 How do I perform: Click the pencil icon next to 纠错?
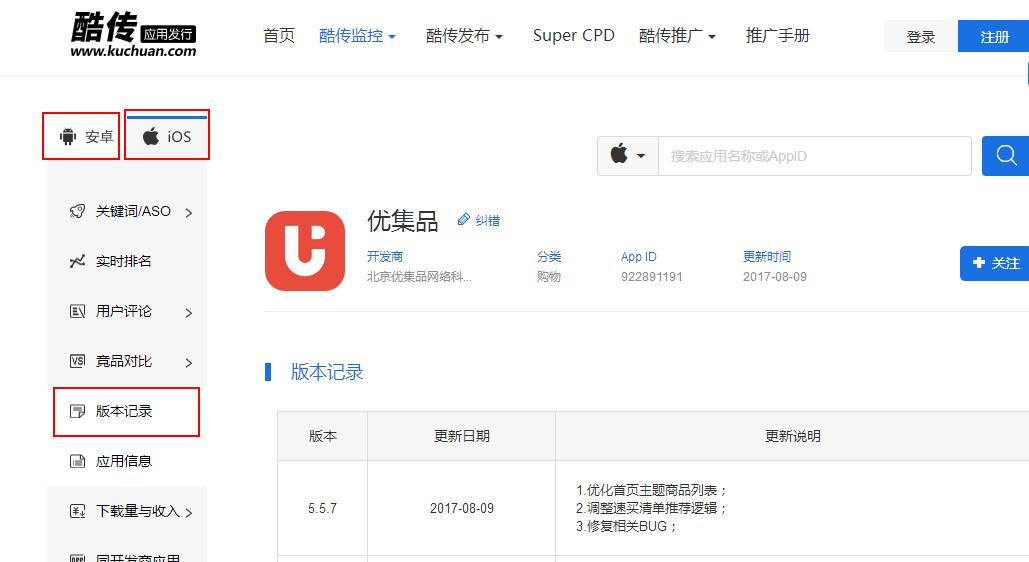[x=464, y=219]
